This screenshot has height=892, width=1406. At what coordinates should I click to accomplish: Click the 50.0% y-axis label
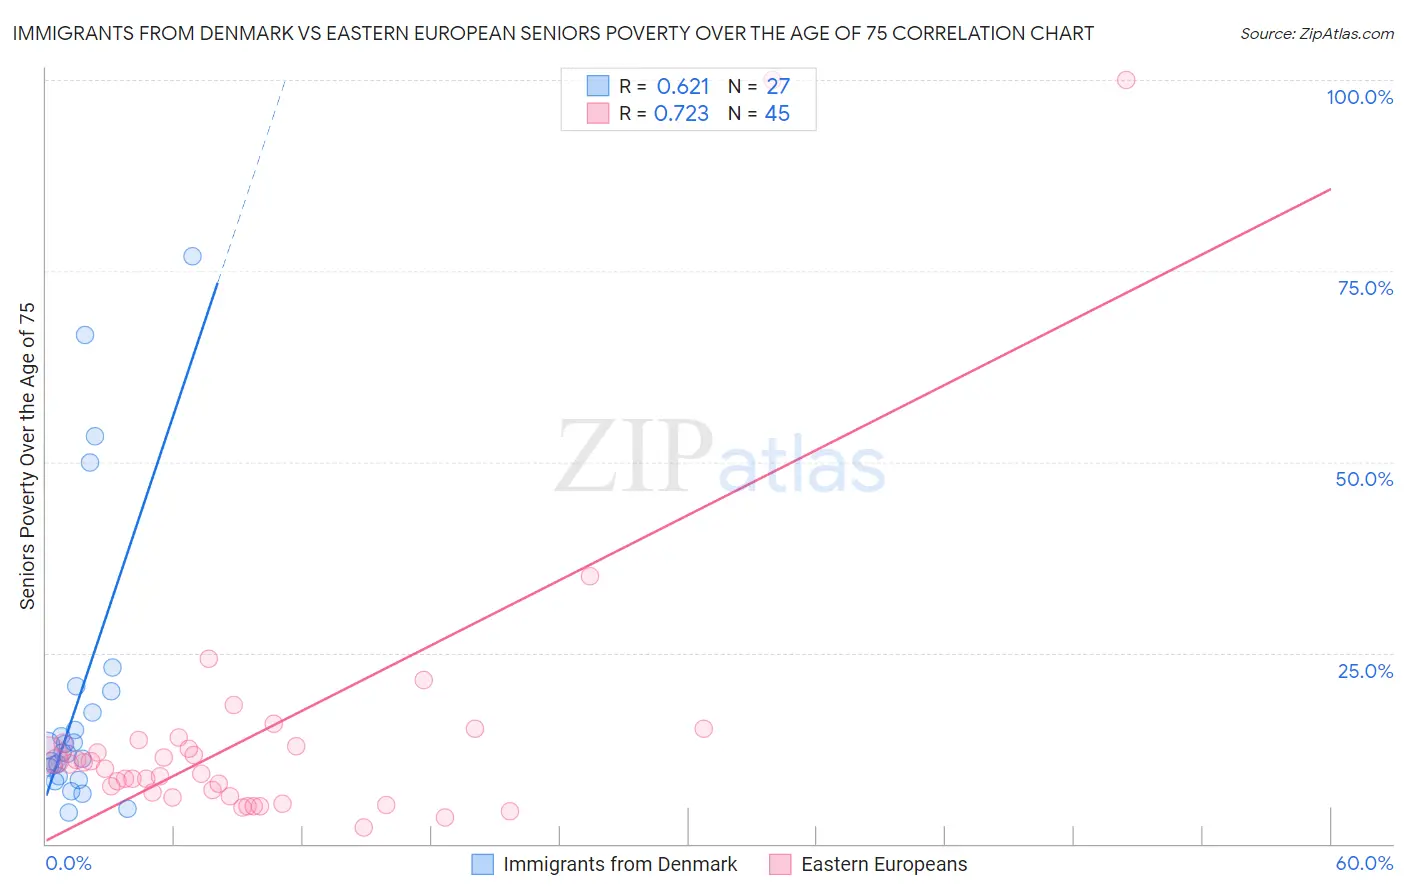tap(1364, 479)
